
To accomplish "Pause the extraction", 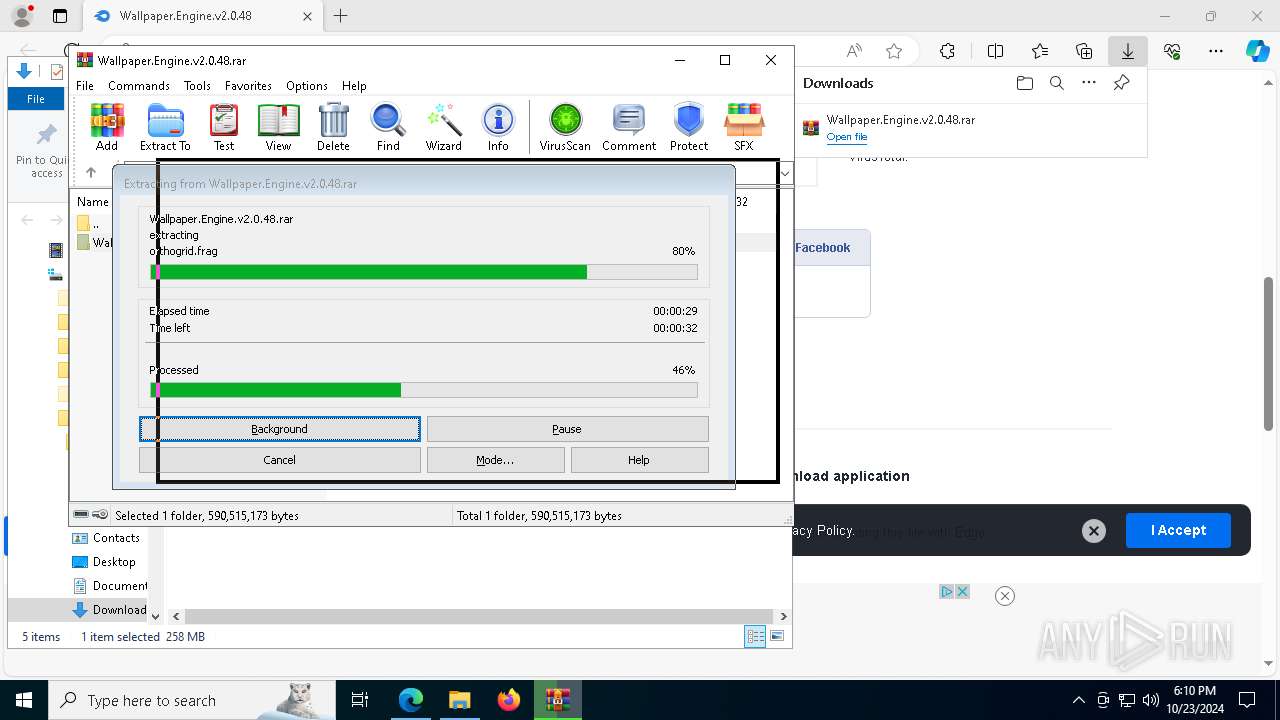I will coord(567,429).
